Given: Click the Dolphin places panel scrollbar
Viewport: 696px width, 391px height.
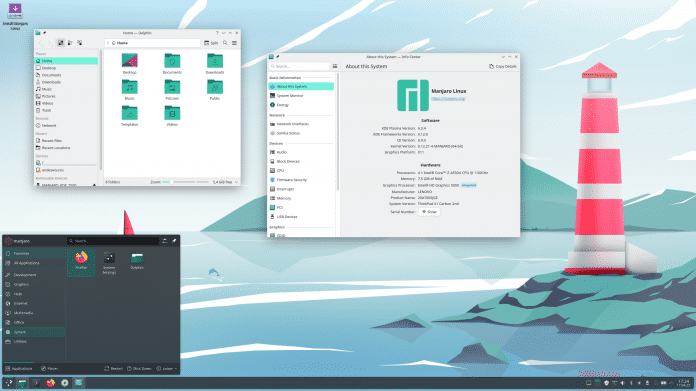Looking at the screenshot, I should tap(100, 111).
